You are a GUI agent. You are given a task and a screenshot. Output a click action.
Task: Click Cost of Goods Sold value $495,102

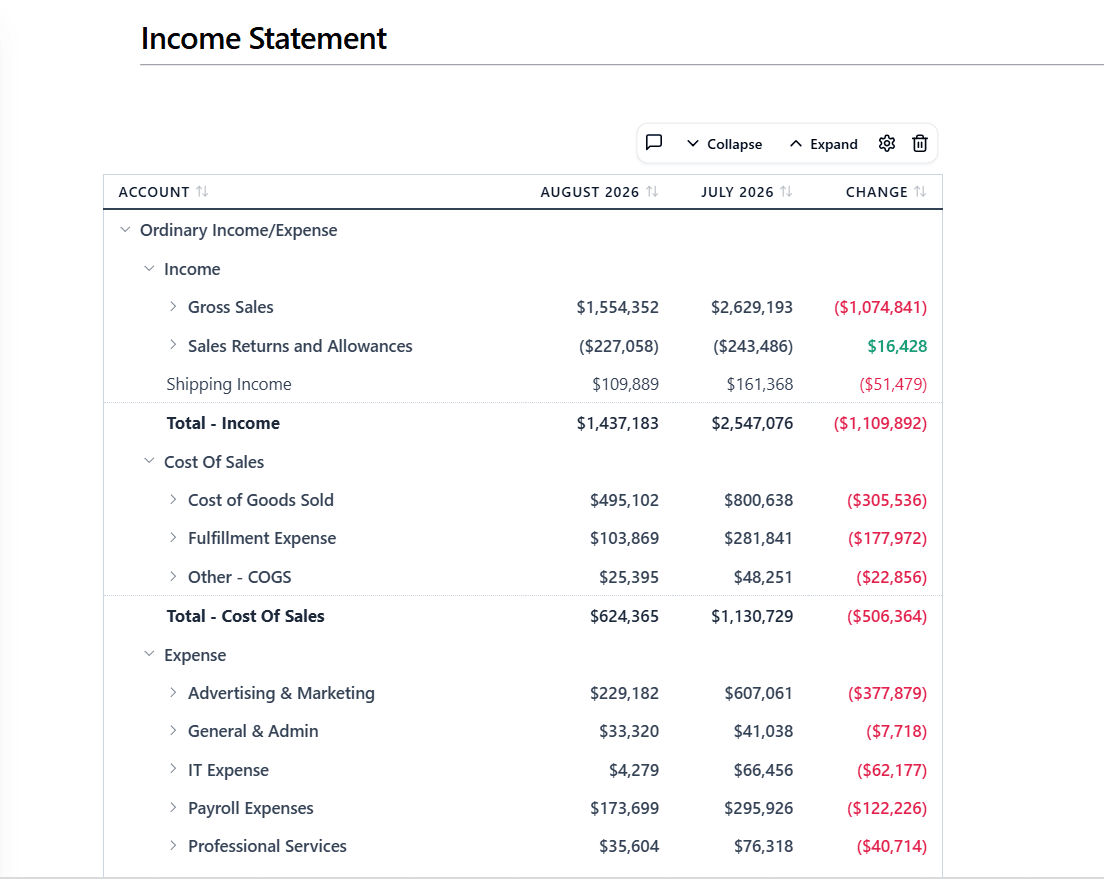(x=625, y=500)
